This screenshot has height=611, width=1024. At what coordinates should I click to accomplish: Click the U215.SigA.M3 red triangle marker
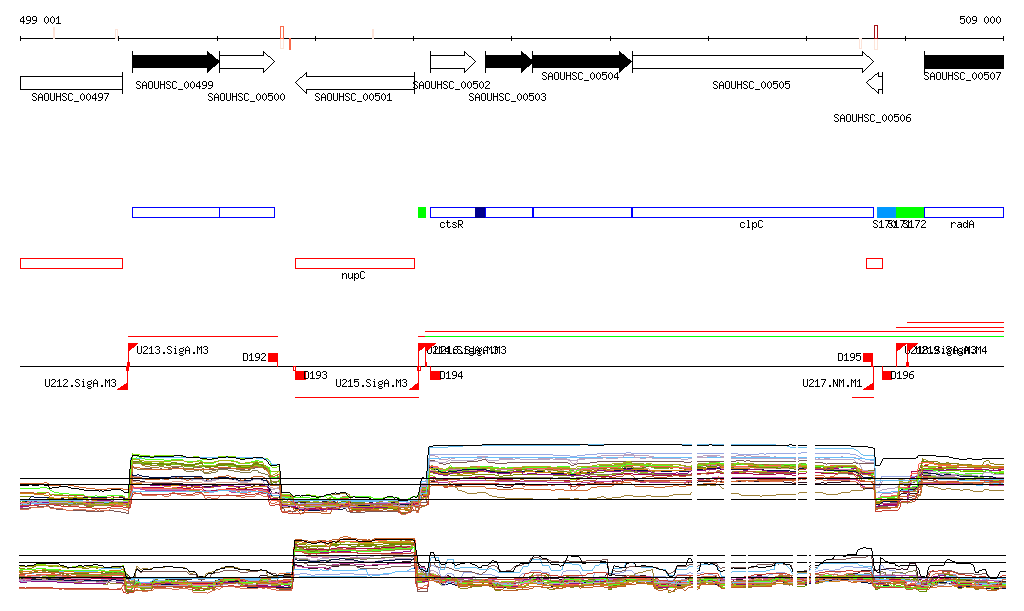(x=413, y=384)
